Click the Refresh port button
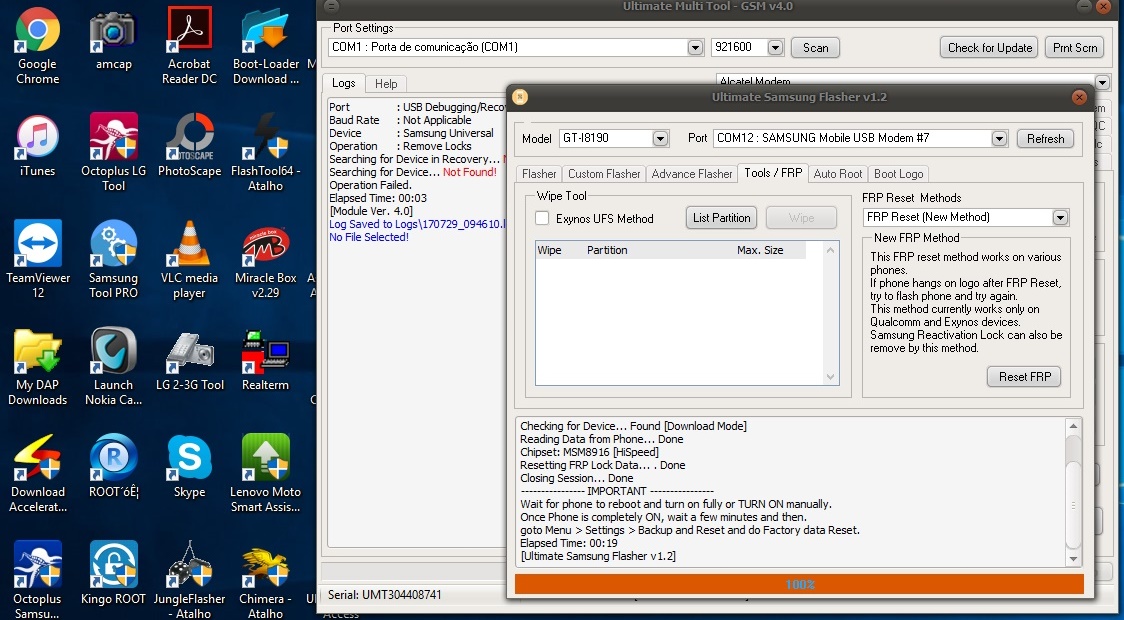1124x620 pixels. click(x=1045, y=139)
